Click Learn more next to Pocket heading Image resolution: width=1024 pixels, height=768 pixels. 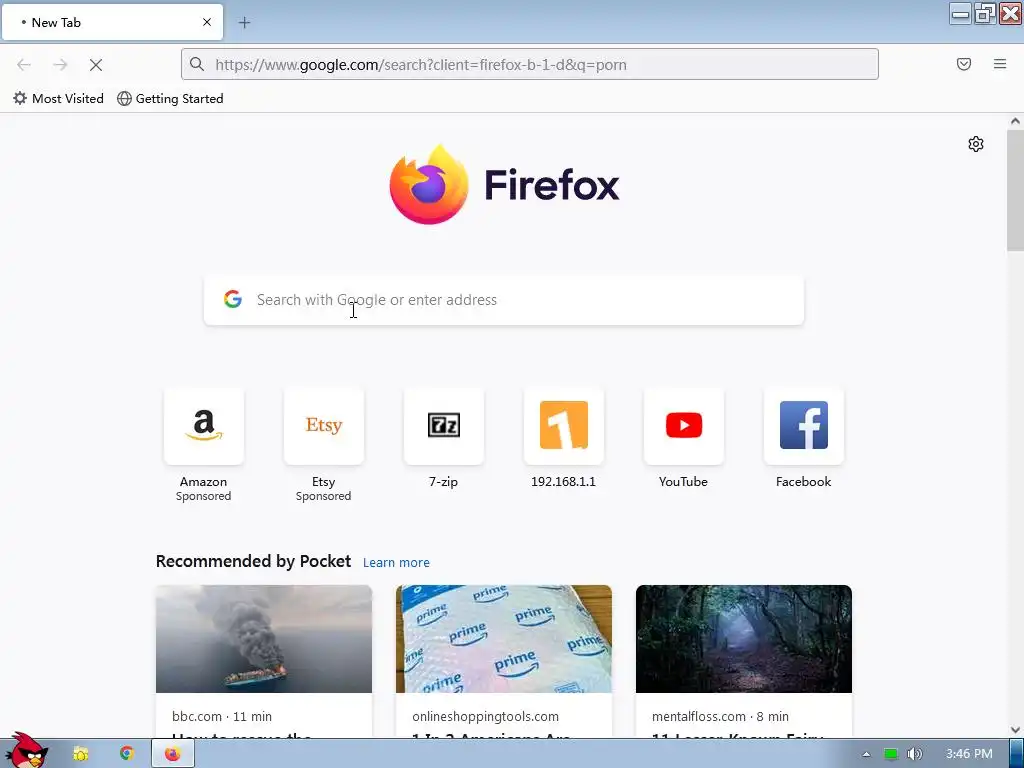click(x=396, y=563)
